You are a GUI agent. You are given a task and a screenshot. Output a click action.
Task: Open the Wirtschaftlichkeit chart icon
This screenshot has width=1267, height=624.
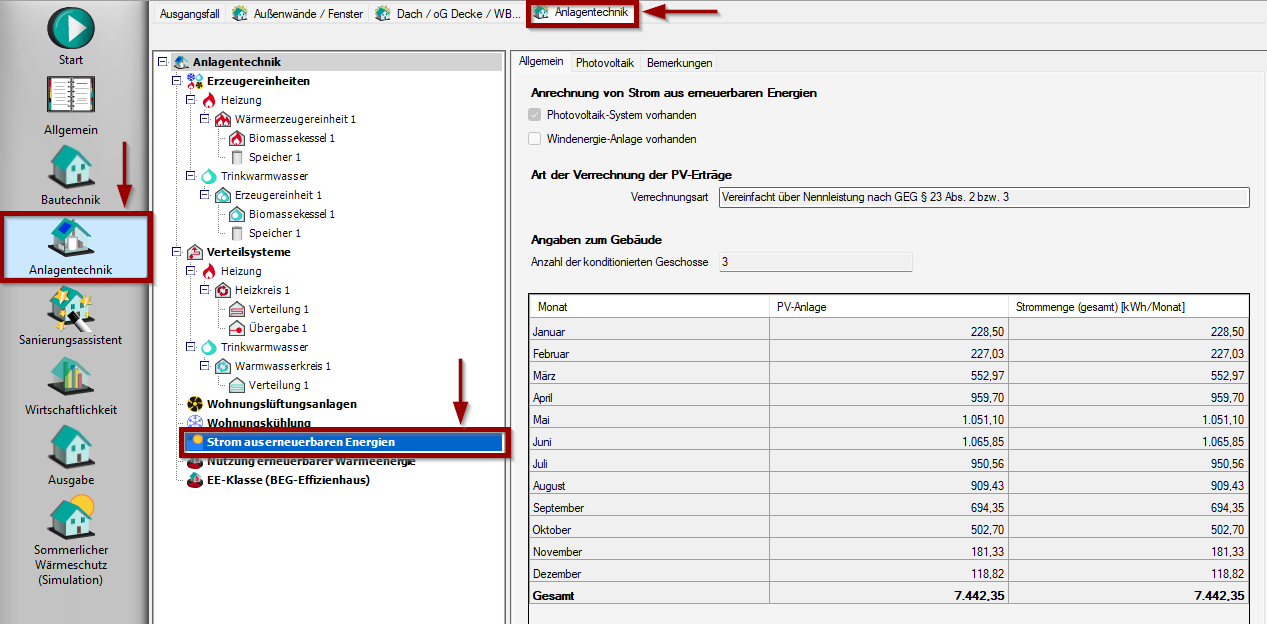tap(71, 378)
